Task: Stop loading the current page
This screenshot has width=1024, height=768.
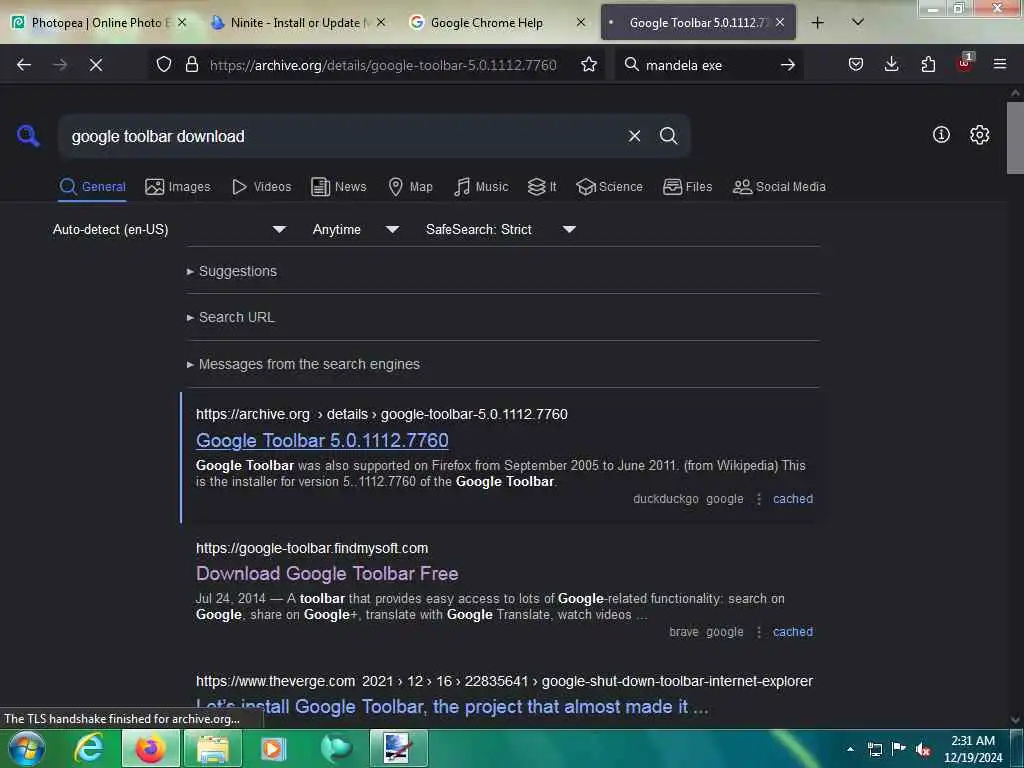Action: point(96,65)
